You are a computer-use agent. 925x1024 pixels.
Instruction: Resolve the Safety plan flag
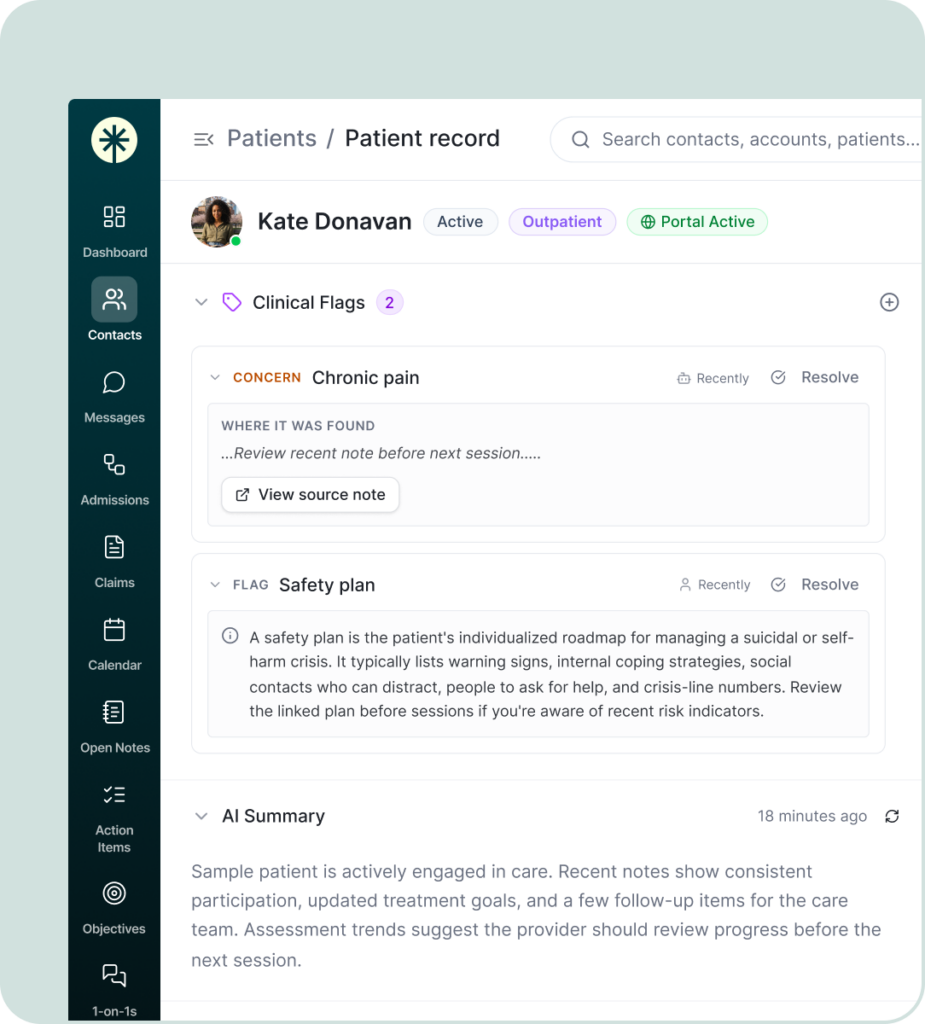point(815,584)
